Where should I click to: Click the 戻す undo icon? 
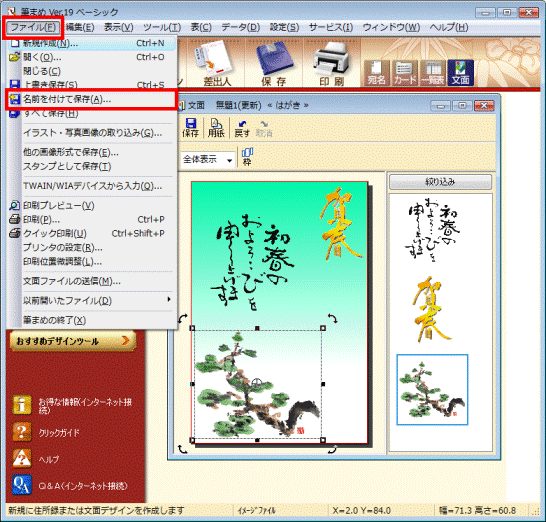[x=242, y=127]
